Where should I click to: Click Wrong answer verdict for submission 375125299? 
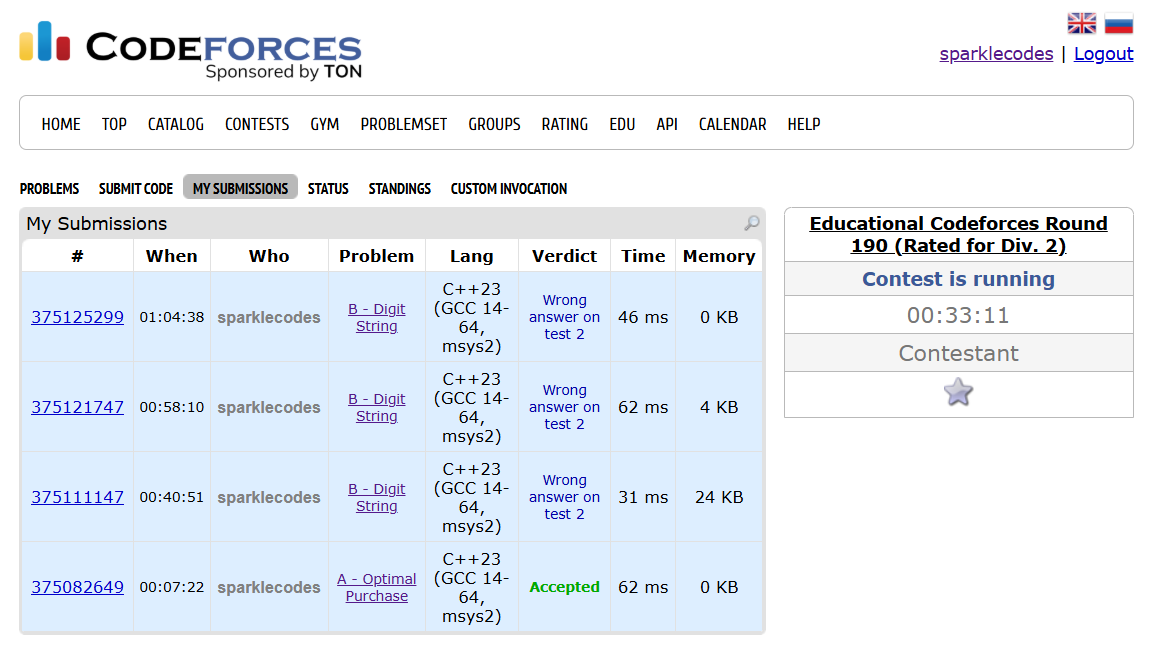[x=564, y=317]
